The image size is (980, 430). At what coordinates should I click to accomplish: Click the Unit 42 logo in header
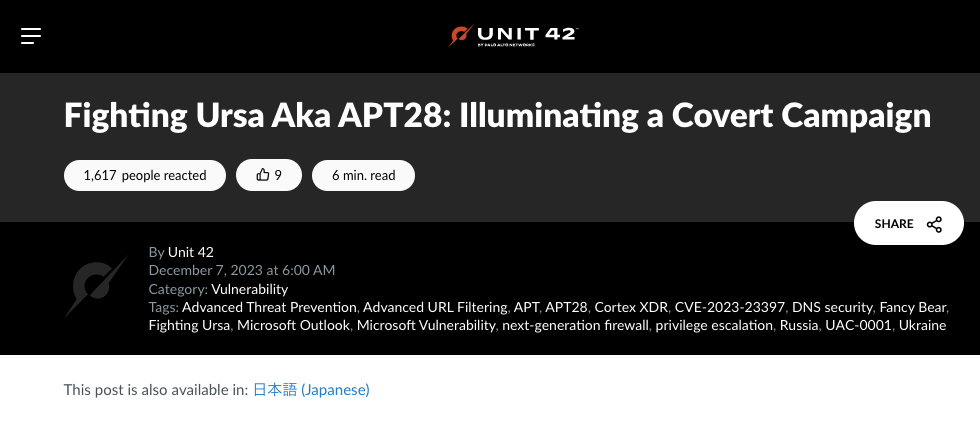pyautogui.click(x=513, y=36)
